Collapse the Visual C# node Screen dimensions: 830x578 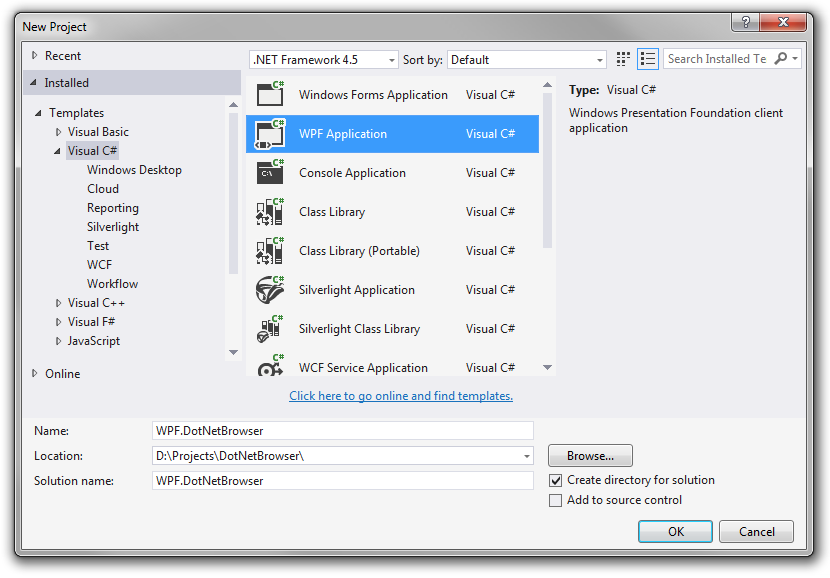pyautogui.click(x=57, y=151)
